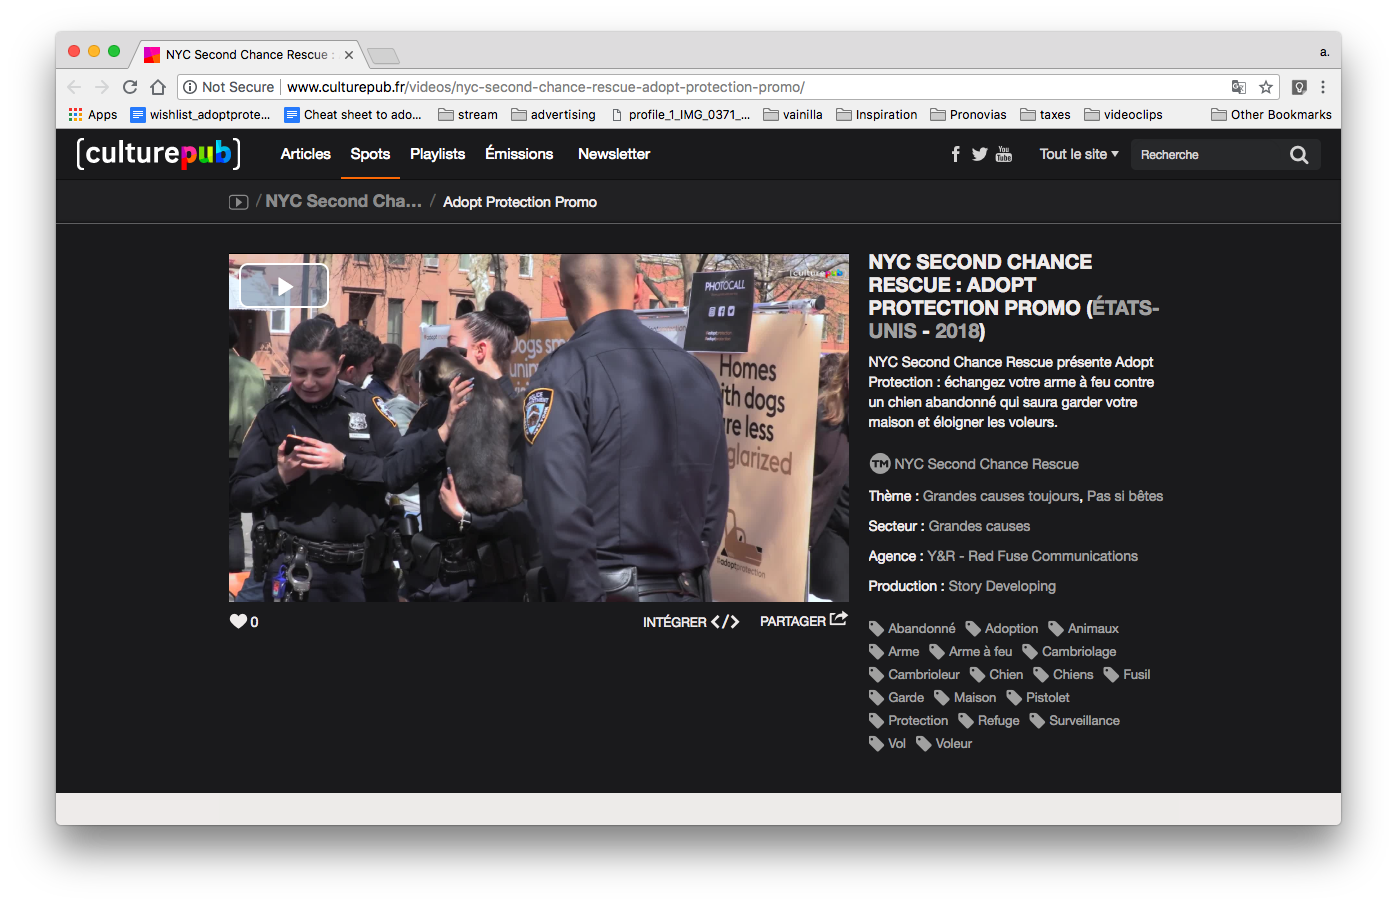Open the Newsletter menu item
This screenshot has height=905, width=1397.
point(614,154)
